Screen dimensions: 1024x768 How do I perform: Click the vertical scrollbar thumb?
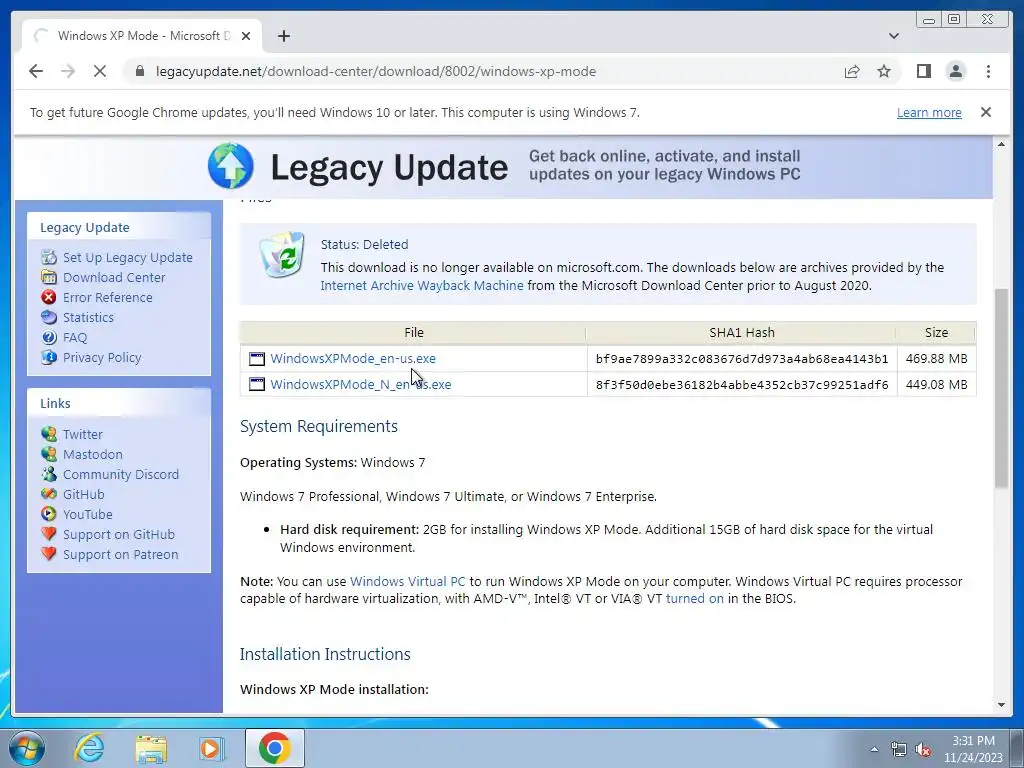coord(1001,388)
